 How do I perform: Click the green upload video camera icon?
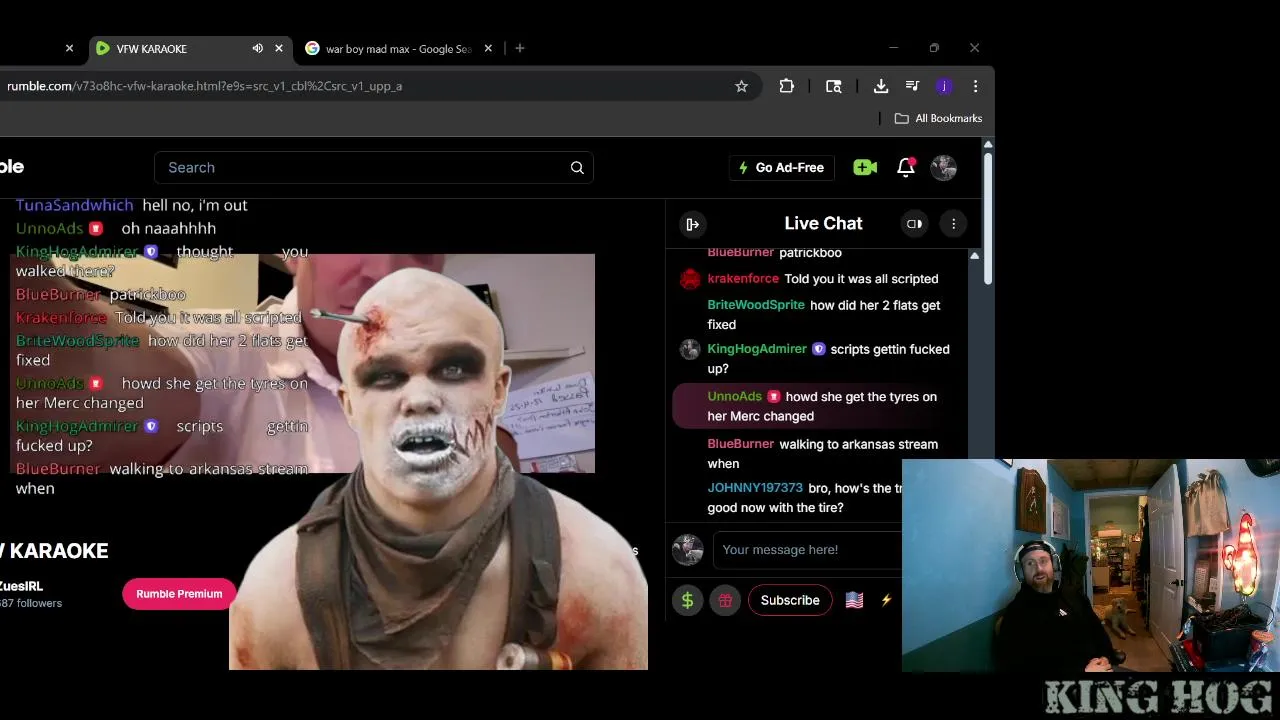[865, 167]
